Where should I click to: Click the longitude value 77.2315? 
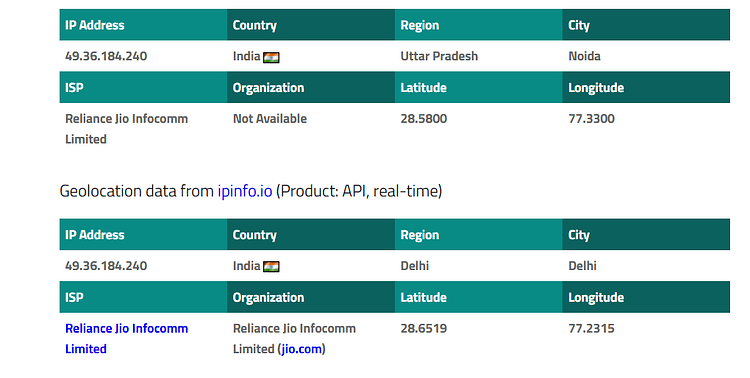[592, 328]
